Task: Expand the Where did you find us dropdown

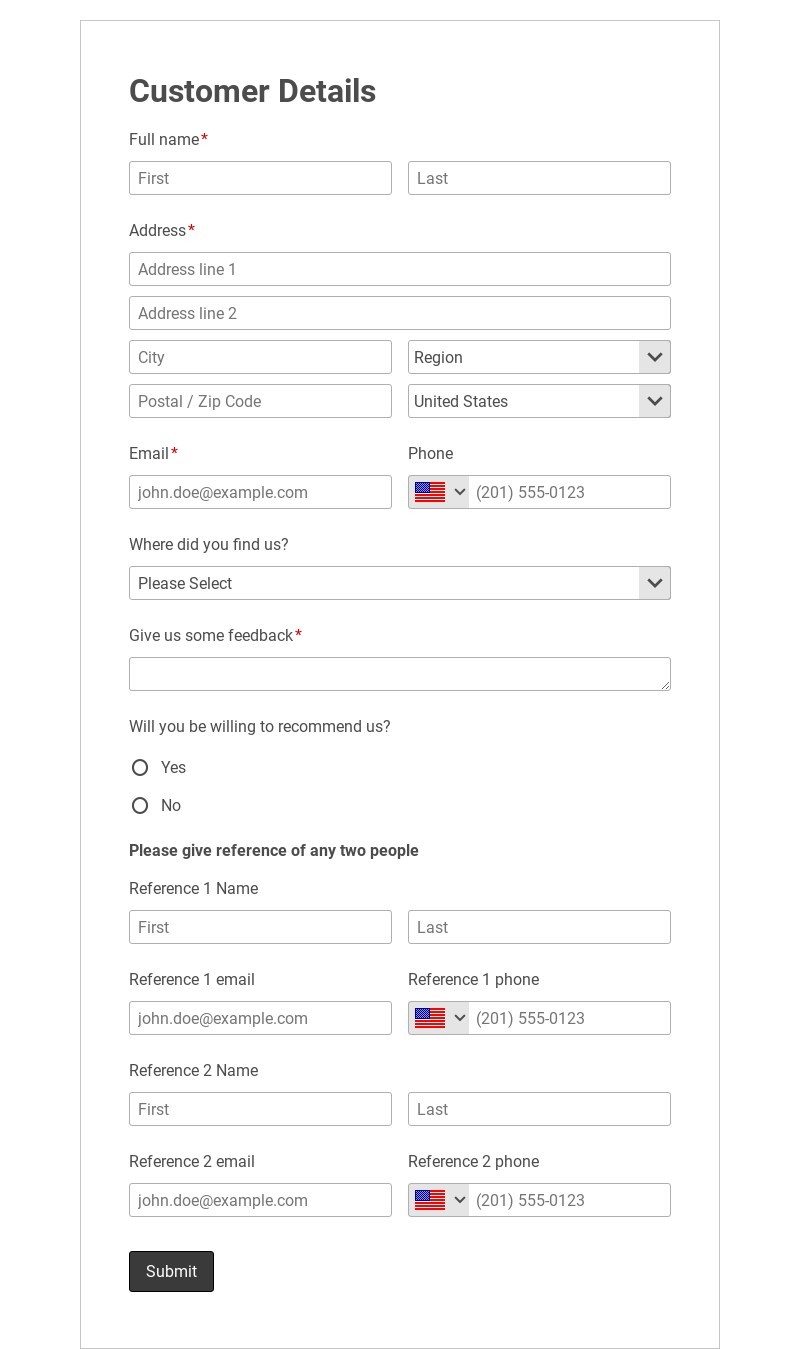Action: 399,583
